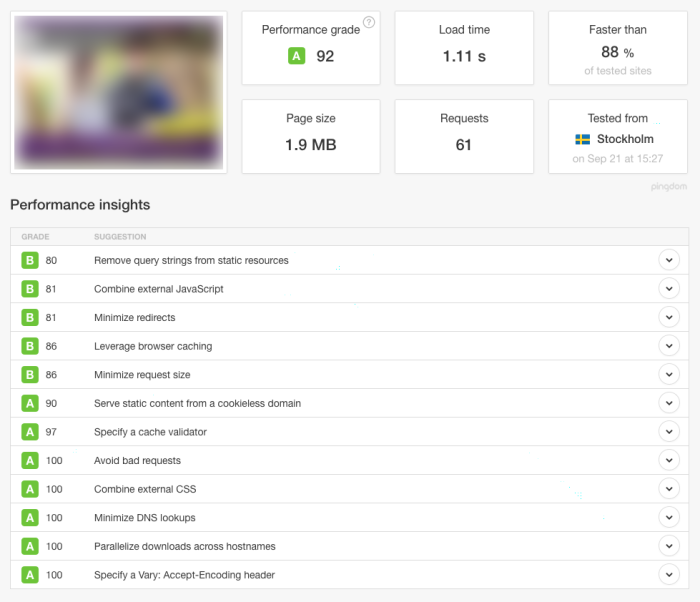Expand Serve static content from cookieless domain

669,403
